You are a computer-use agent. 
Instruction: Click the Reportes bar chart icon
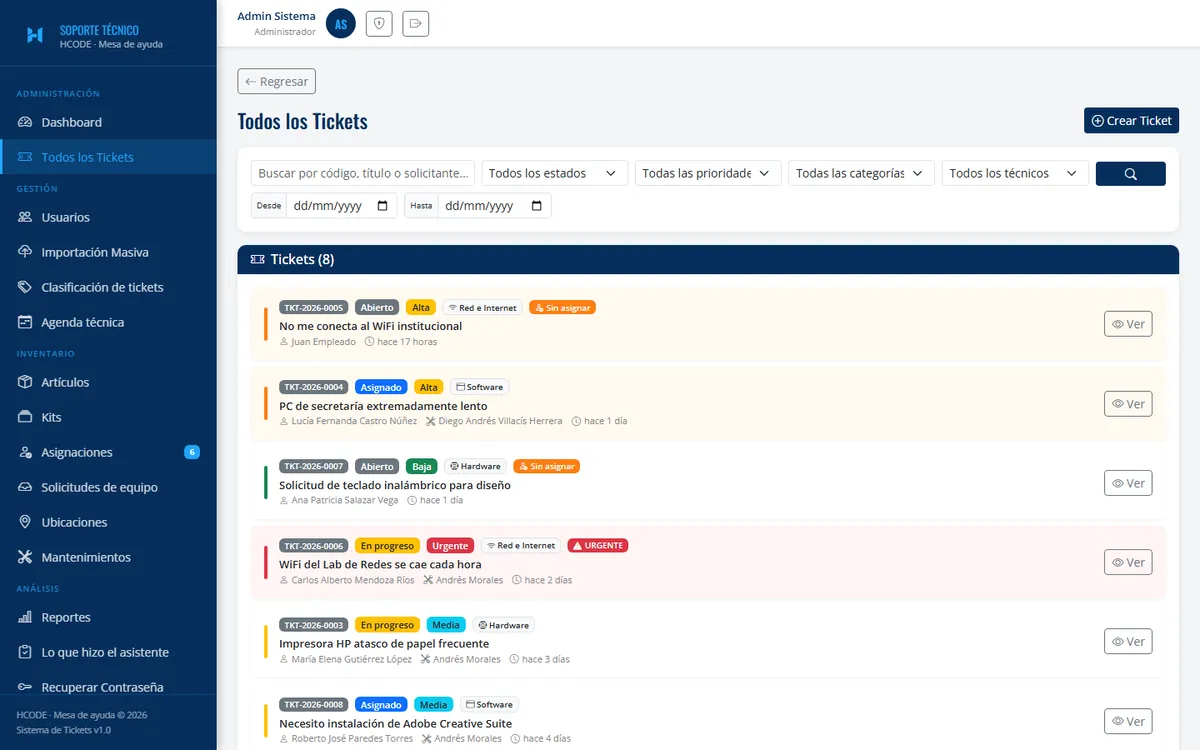25,617
